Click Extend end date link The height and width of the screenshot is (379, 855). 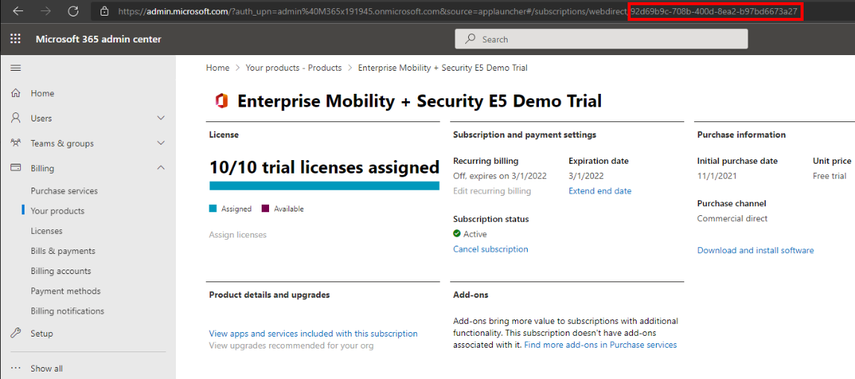pos(600,191)
